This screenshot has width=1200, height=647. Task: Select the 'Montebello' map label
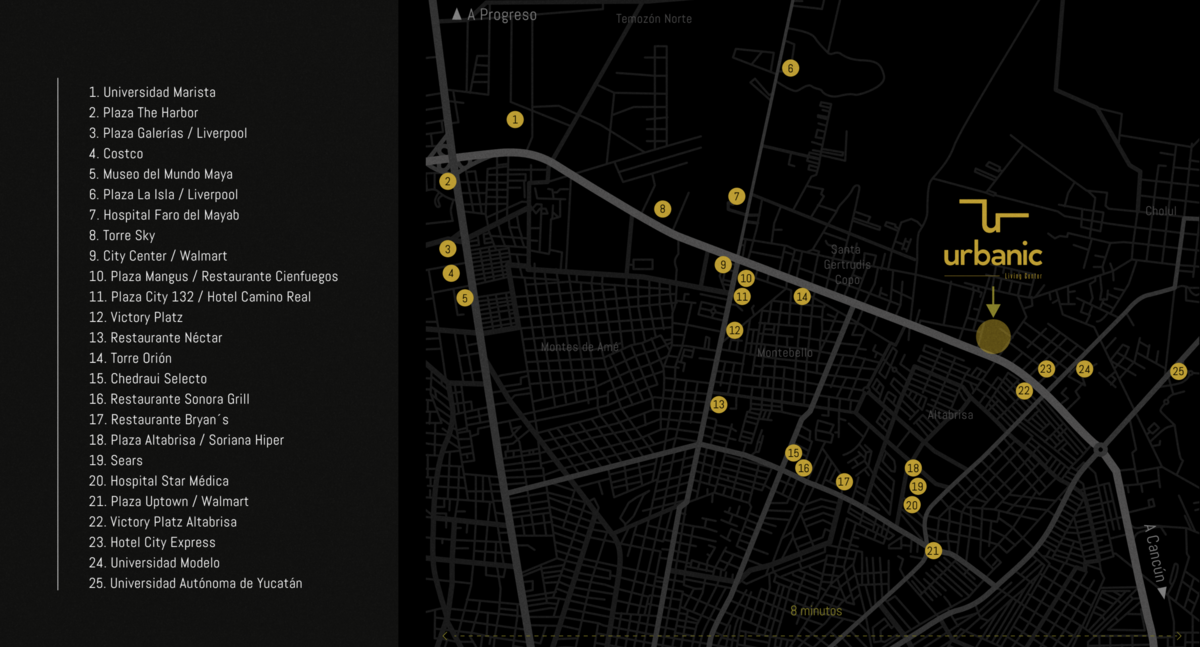(x=785, y=353)
